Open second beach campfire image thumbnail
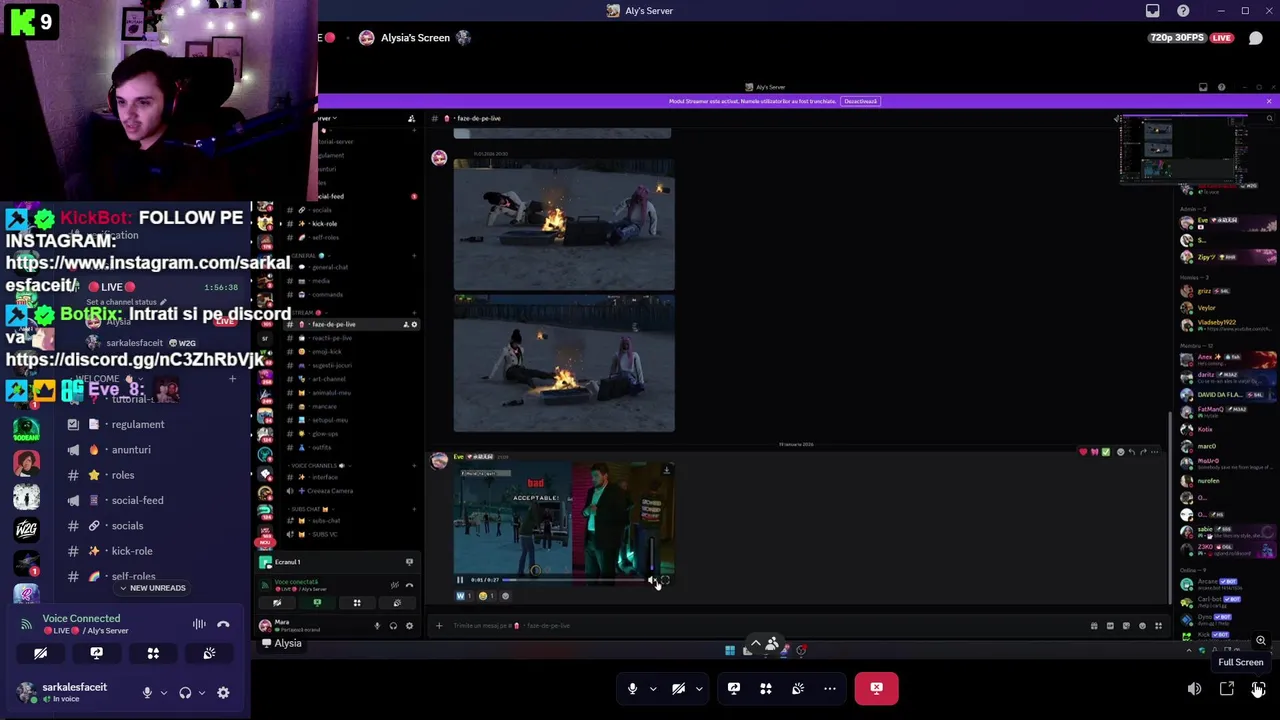This screenshot has width=1280, height=720. [564, 363]
